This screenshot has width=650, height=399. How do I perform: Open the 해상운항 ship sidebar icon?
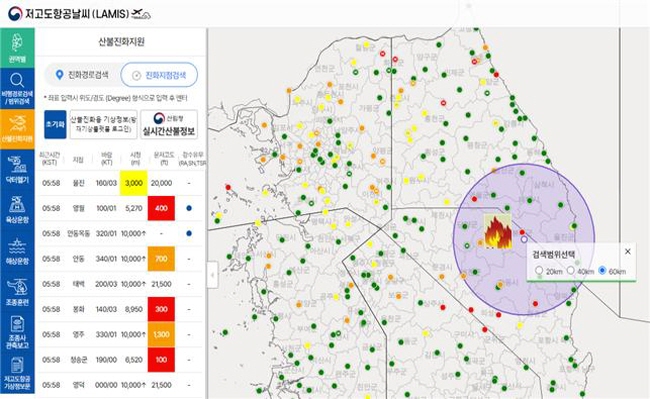click(17, 250)
